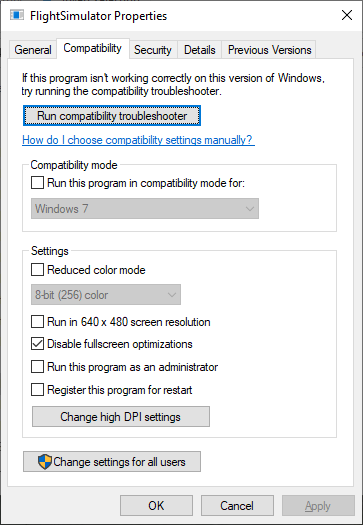Switch to the General tab
363x525 pixels.
pos(32,50)
